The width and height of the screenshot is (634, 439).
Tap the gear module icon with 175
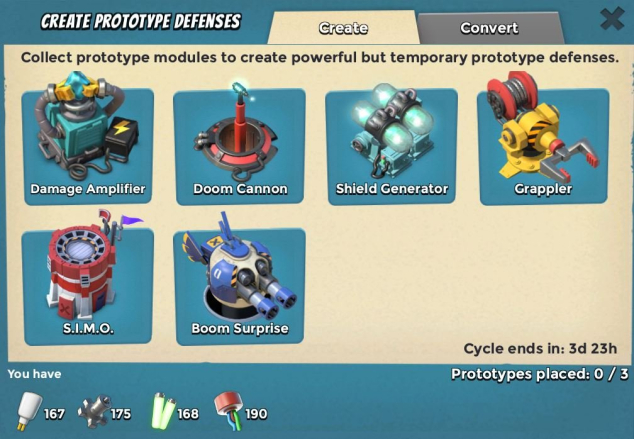click(x=95, y=412)
